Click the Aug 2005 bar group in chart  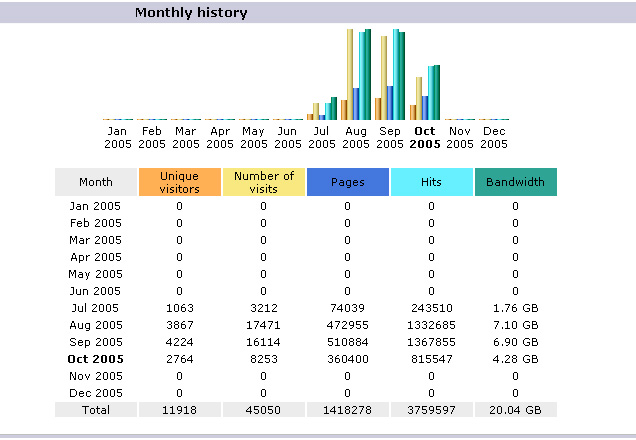click(356, 75)
